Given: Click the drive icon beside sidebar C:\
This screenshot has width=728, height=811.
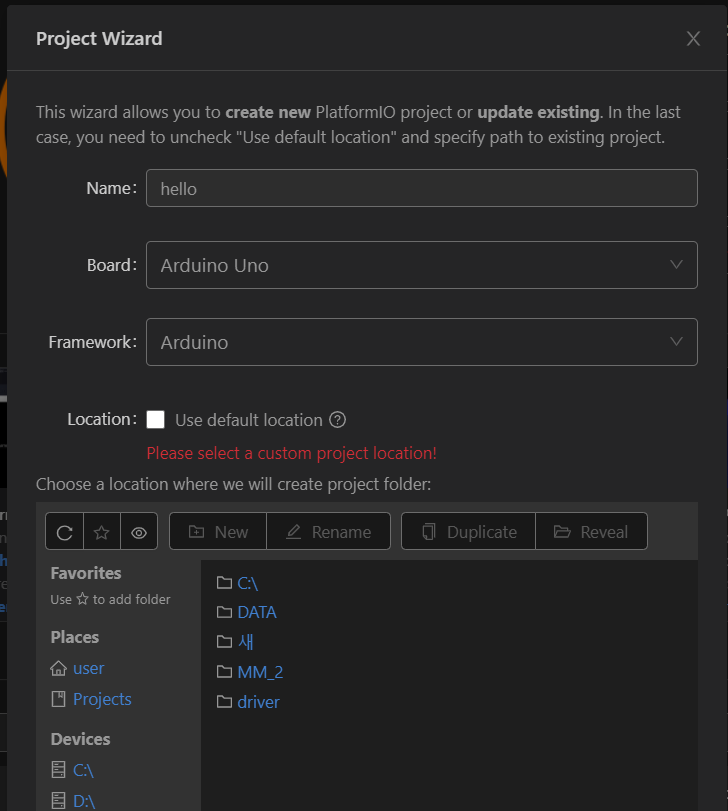Looking at the screenshot, I should [x=58, y=770].
